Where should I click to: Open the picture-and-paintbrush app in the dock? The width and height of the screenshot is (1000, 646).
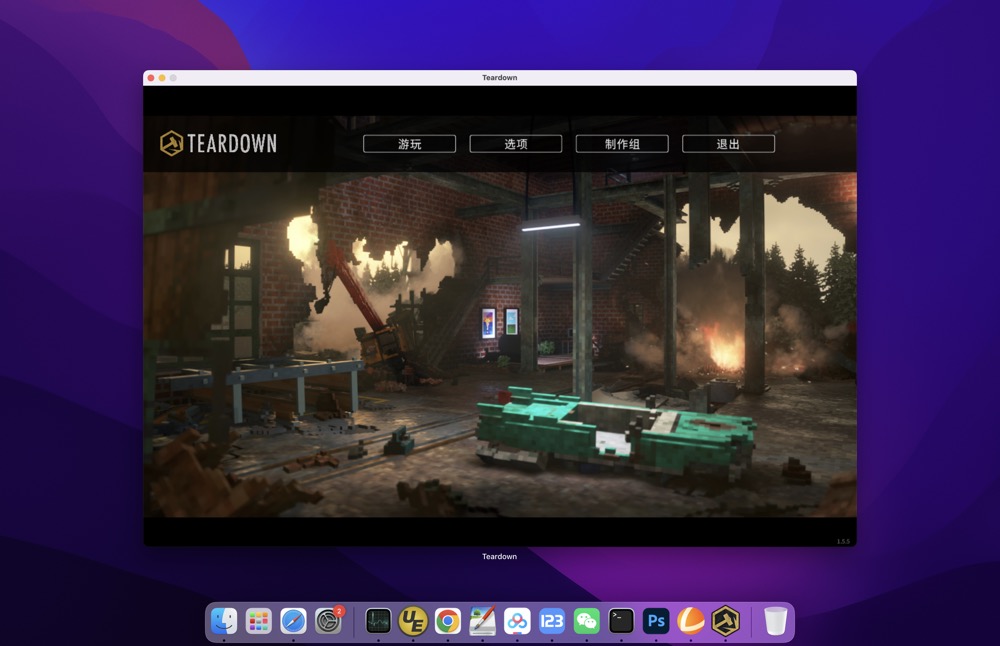[482, 621]
